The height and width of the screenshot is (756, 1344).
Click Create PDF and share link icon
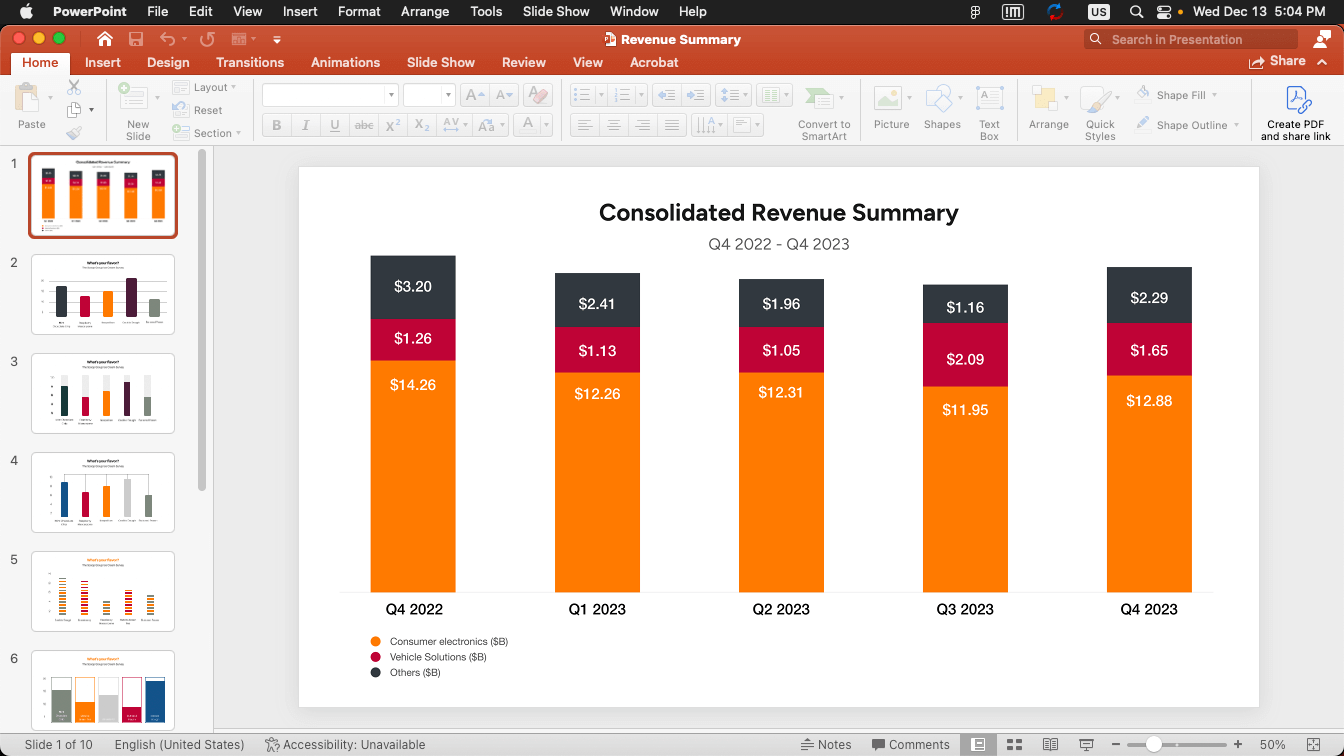pos(1296,101)
